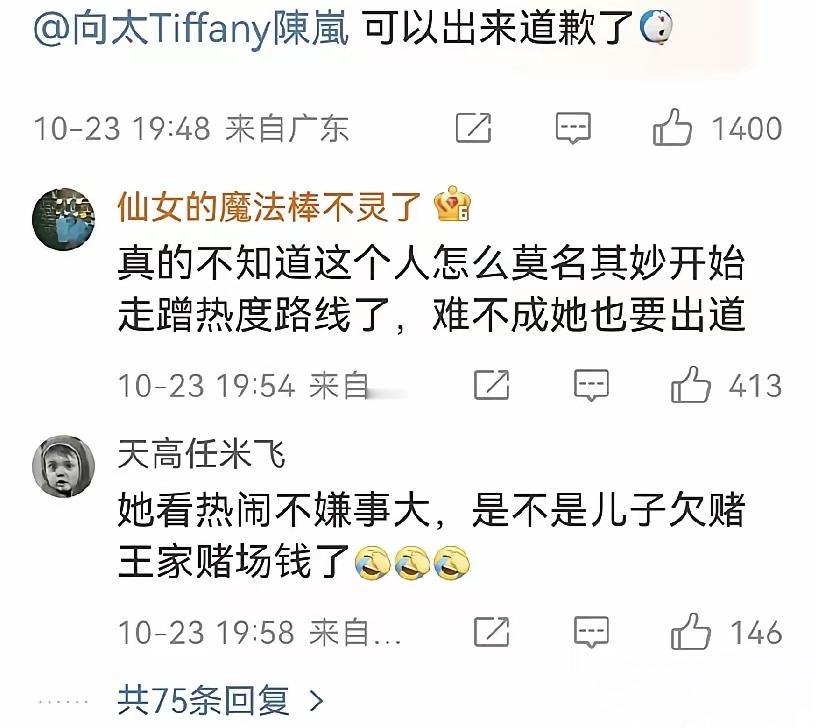Reply to the 19:48 comment
This screenshot has width=816, height=728.
pos(573,128)
